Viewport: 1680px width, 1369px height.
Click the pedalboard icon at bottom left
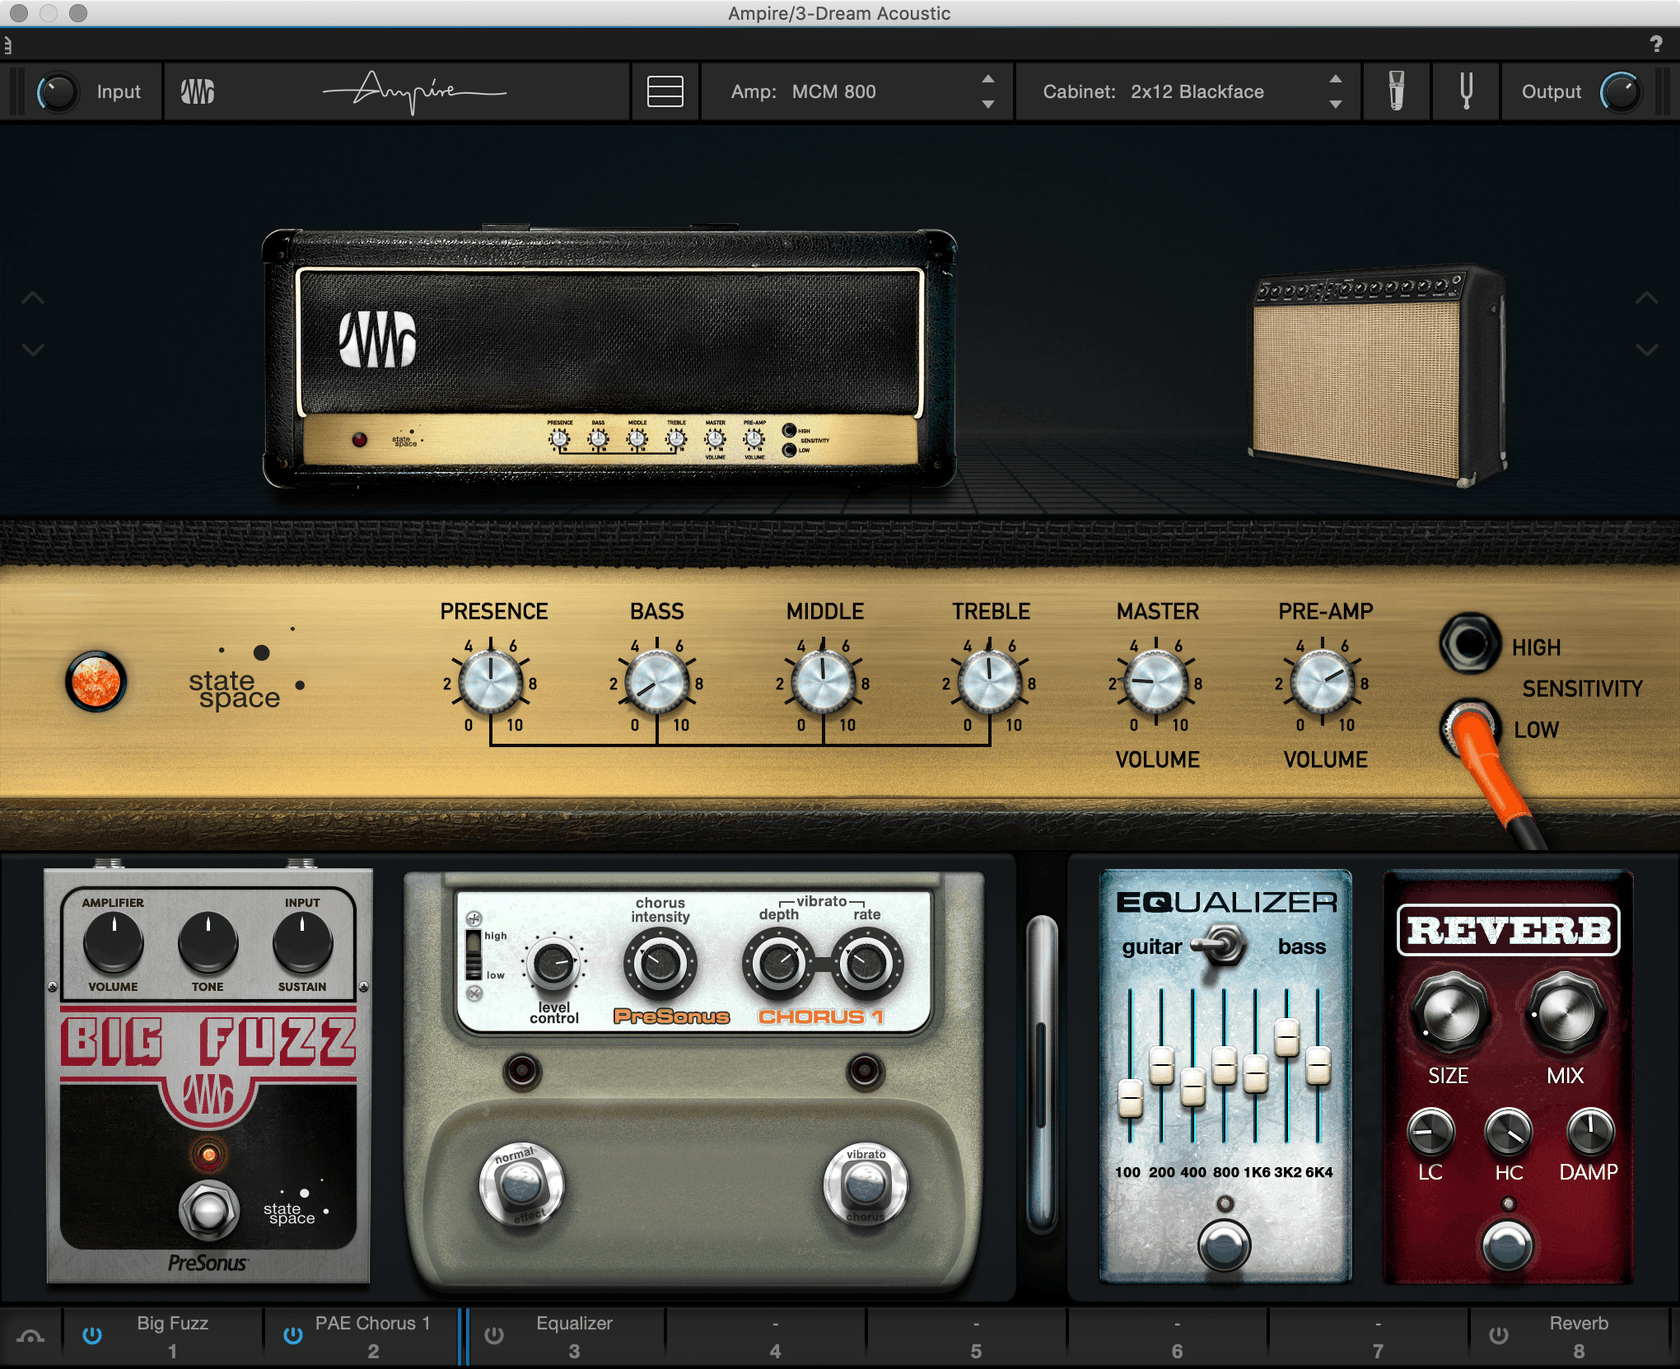[x=31, y=1336]
